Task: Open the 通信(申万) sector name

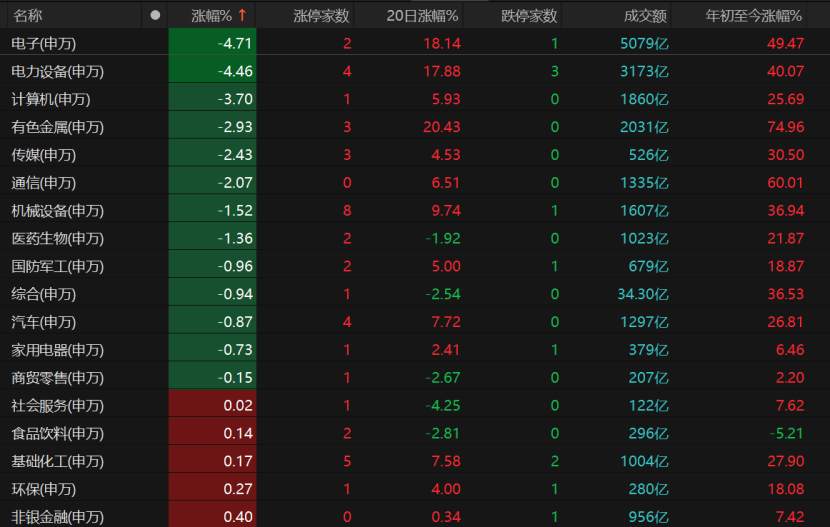Action: [43, 183]
